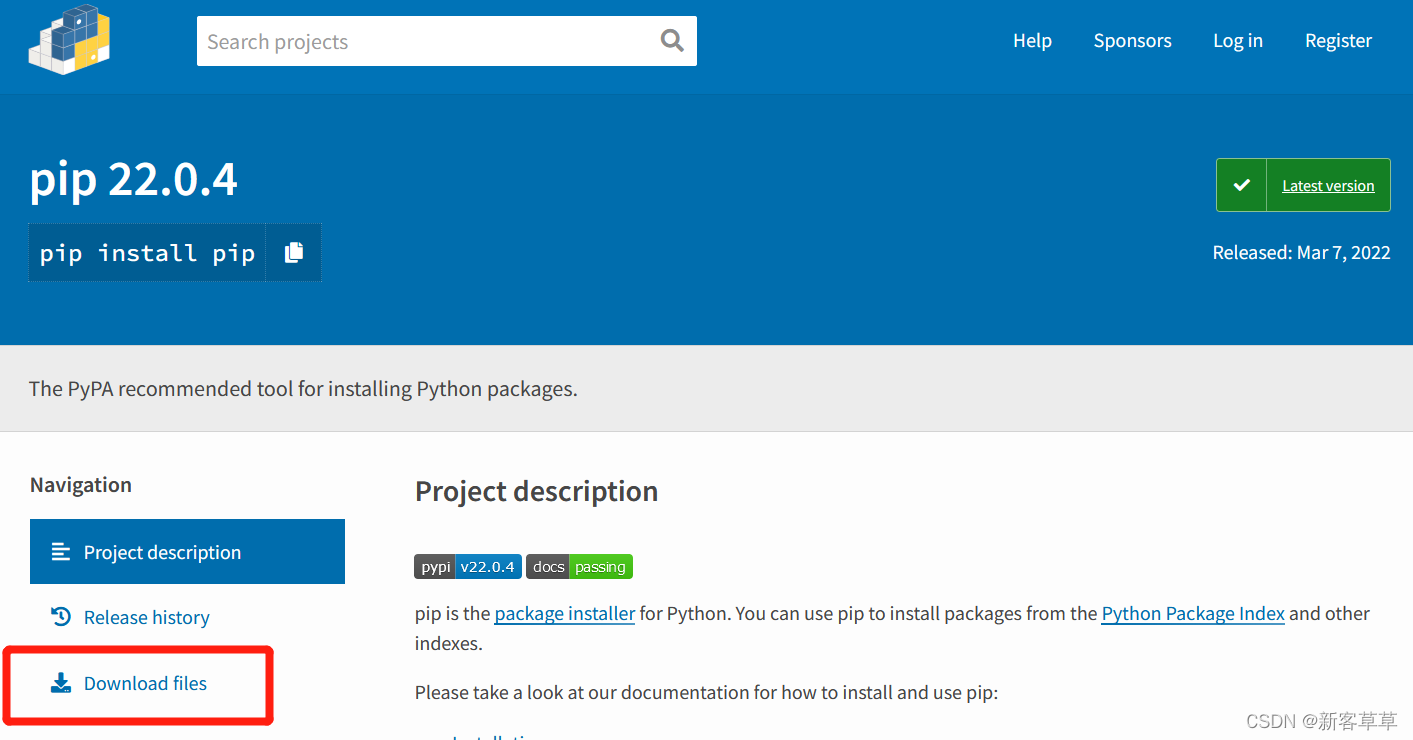Viewport: 1413px width, 740px height.
Task: Open the Register page
Action: point(1338,41)
